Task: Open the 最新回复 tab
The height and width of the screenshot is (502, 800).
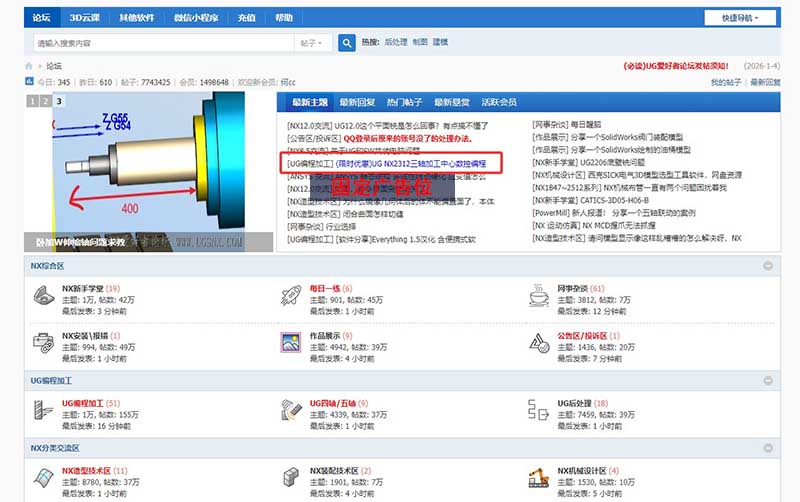Action: pos(357,102)
